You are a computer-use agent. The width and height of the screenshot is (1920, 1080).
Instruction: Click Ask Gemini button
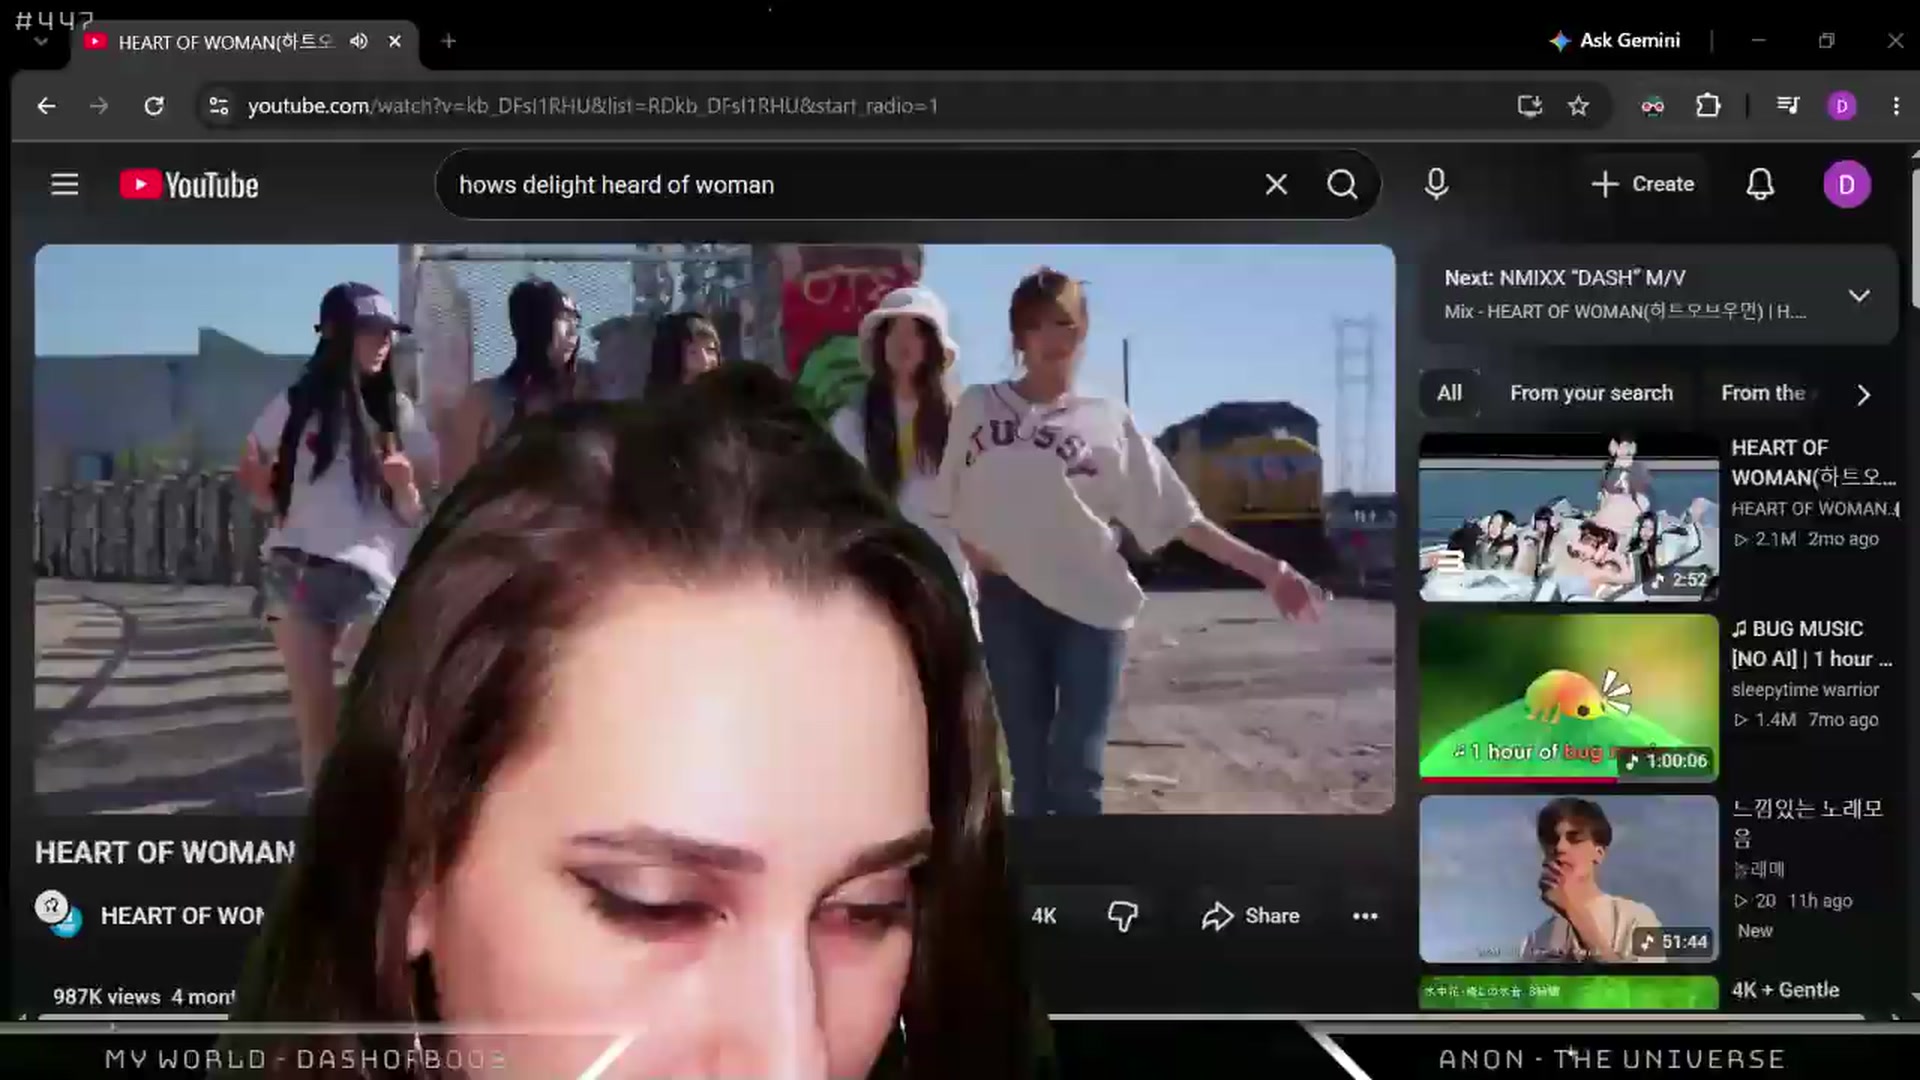pos(1614,41)
